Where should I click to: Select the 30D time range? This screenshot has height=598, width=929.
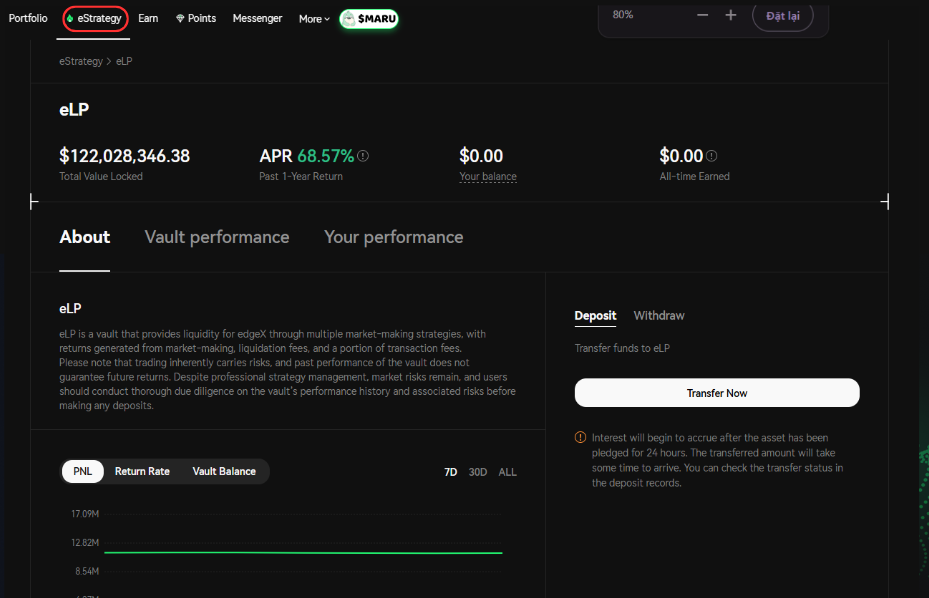478,472
